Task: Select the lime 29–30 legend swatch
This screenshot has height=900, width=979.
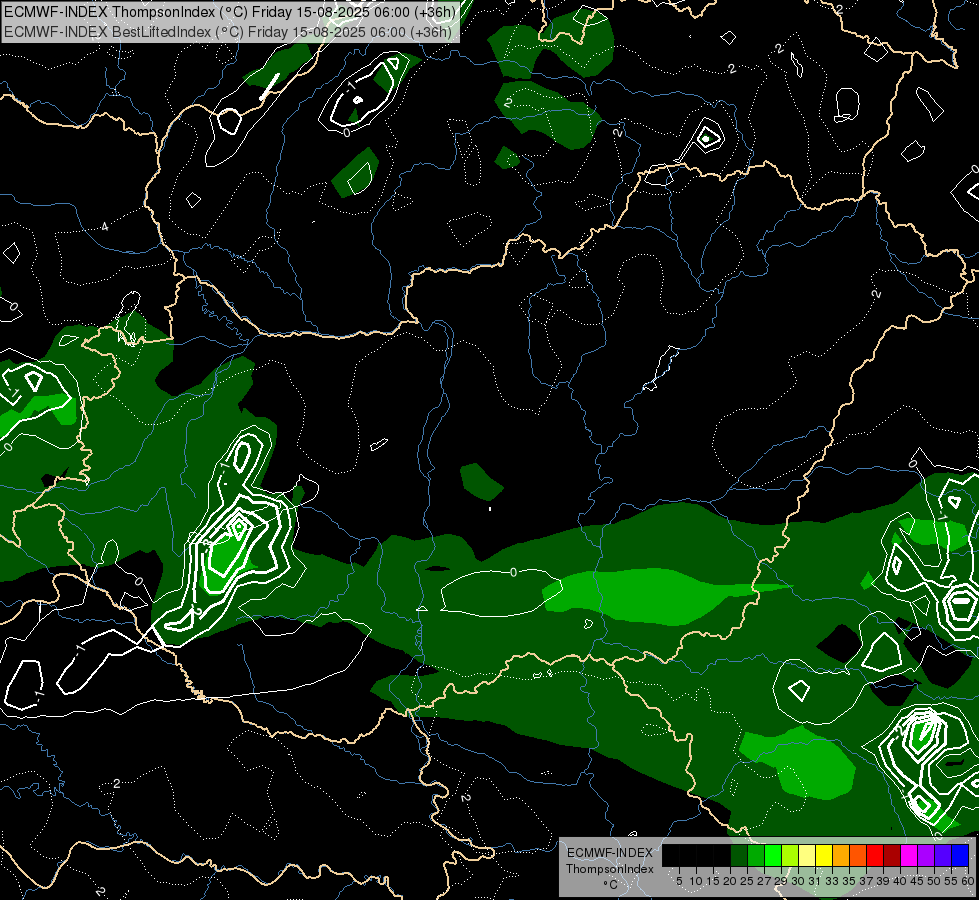Action: point(790,855)
